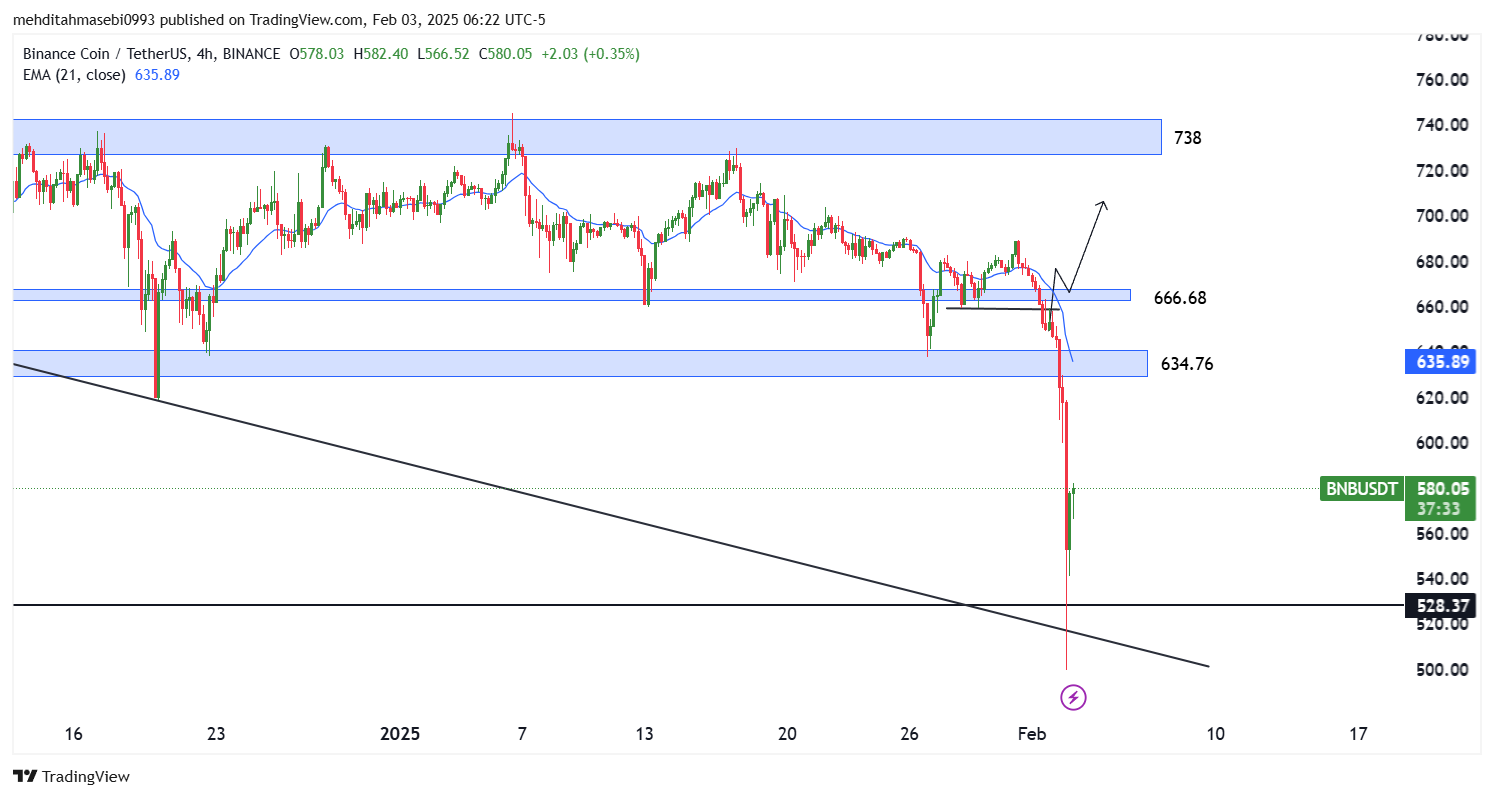The width and height of the screenshot is (1494, 798).
Task: Click the 23 date on time axis
Action: click(216, 734)
